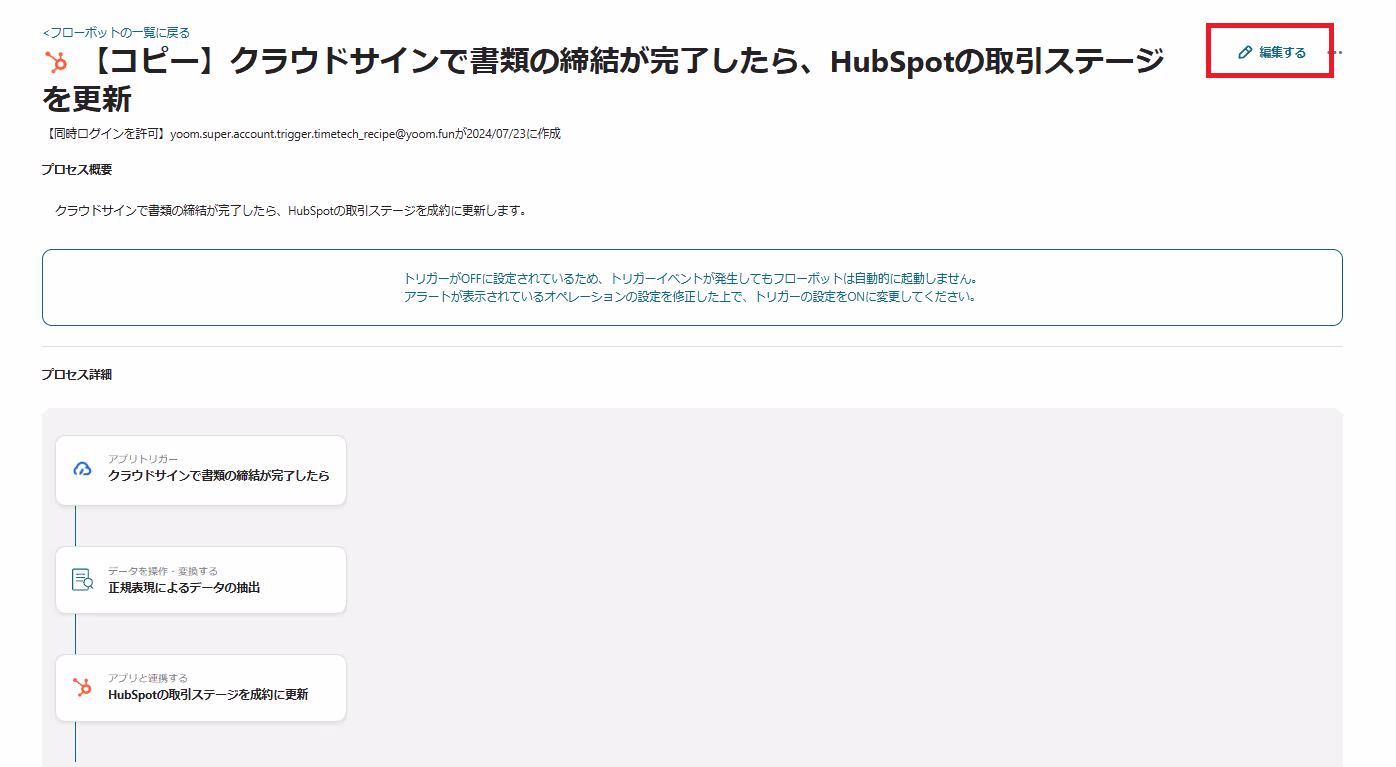Click the プロセス詳細 heading

(x=77, y=375)
